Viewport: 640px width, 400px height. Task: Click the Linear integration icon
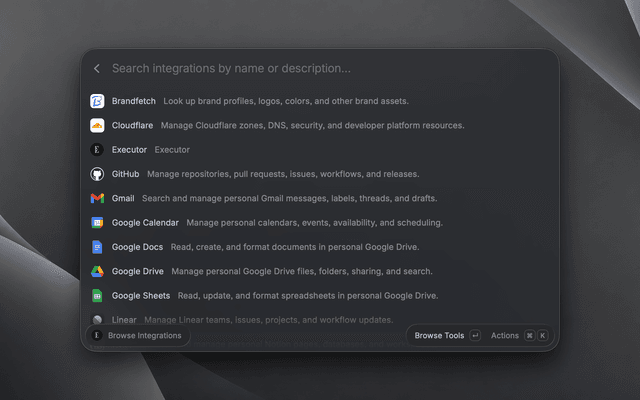coord(97,320)
